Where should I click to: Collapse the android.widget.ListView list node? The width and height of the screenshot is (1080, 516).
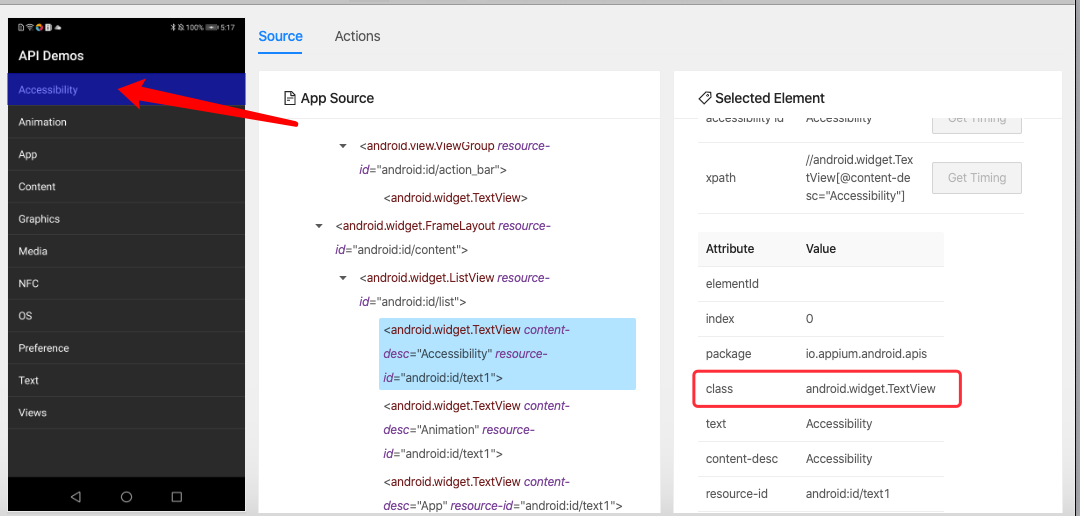(x=342, y=278)
